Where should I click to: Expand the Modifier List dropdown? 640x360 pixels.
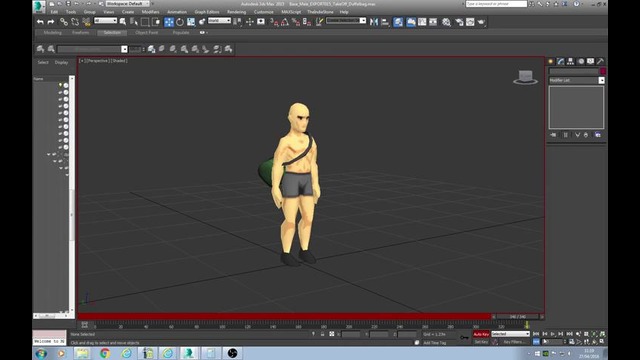(x=601, y=80)
